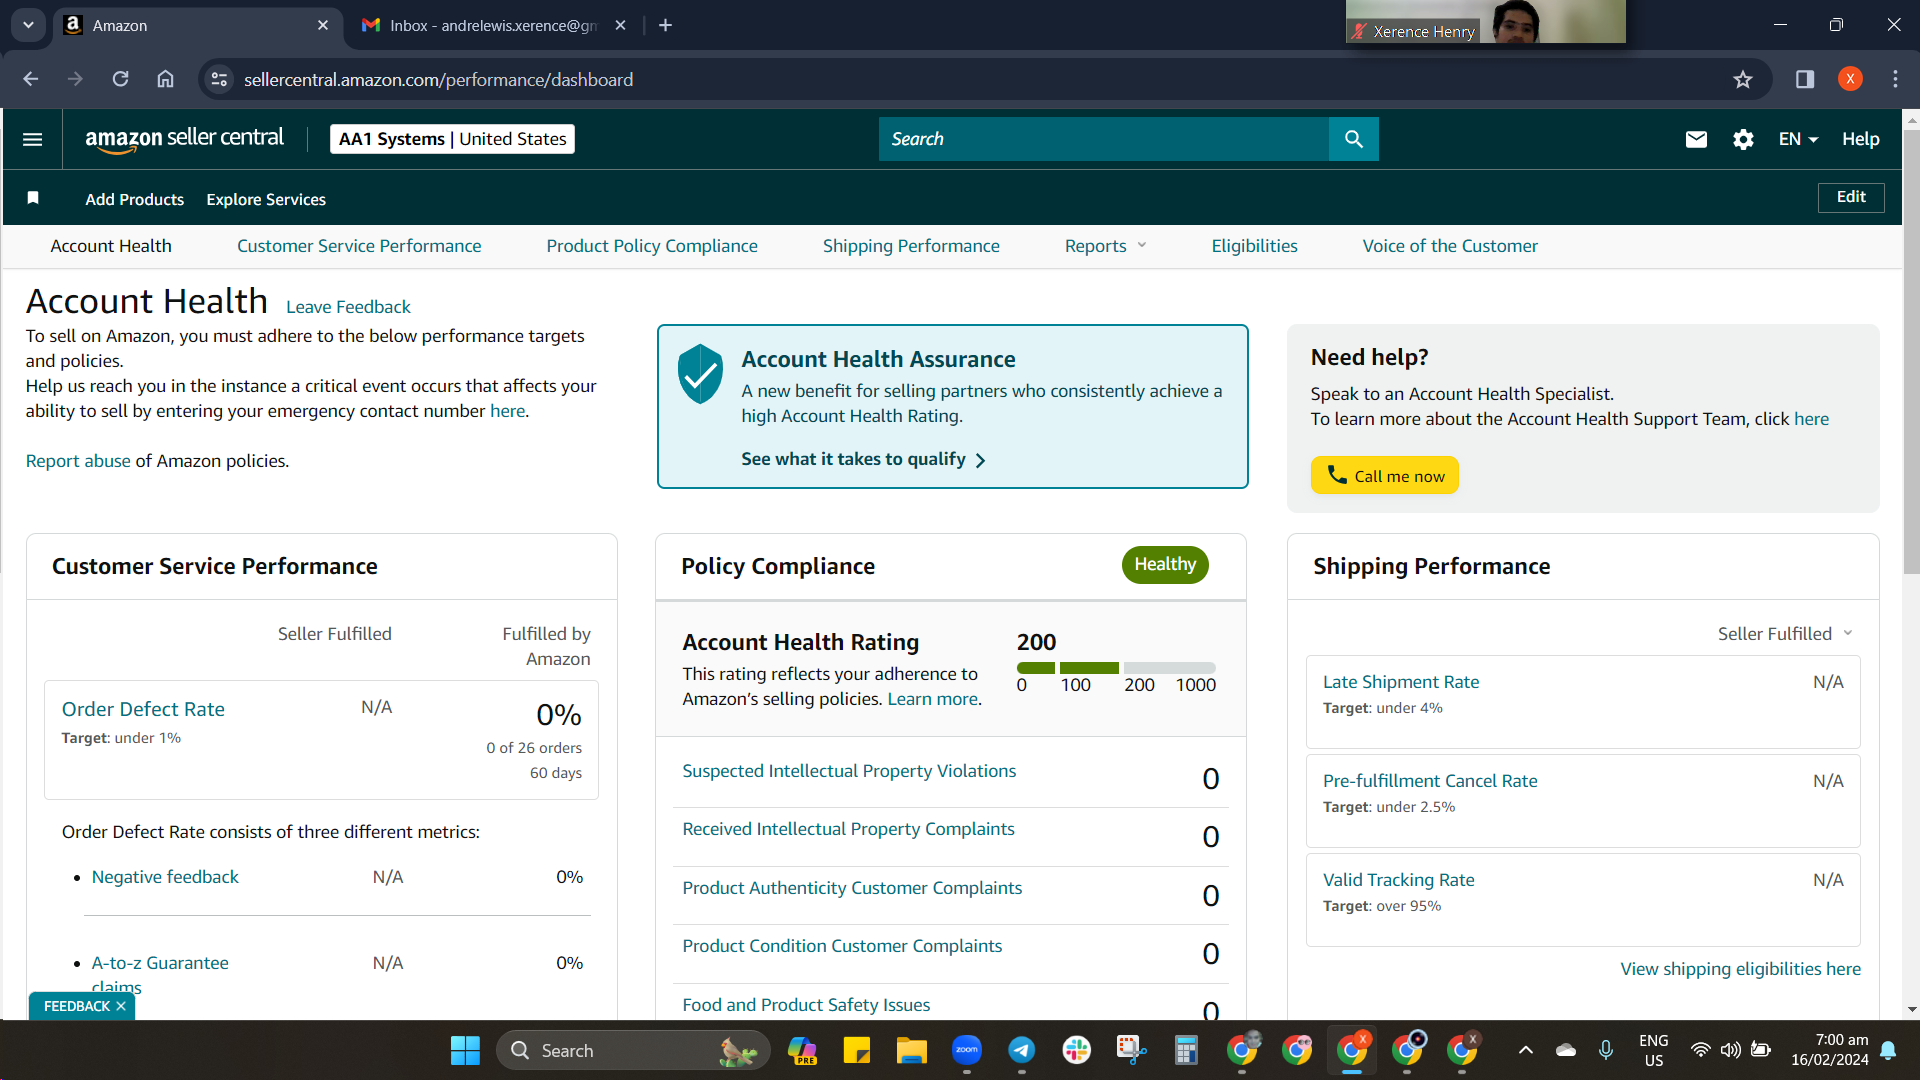Screen dimensions: 1920x1080
Task: Open Sticky Notes from the taskbar
Action: 856,1050
